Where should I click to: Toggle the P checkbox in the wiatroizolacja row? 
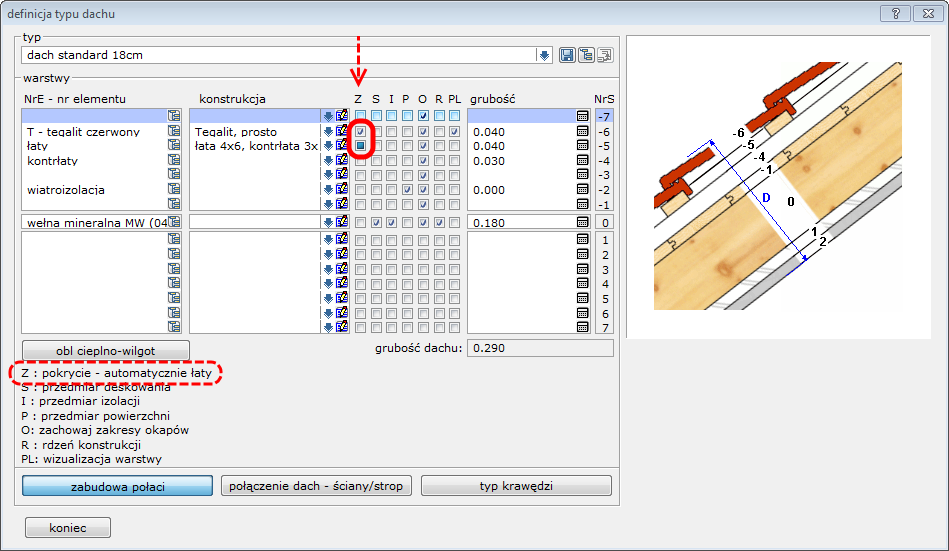tap(407, 189)
